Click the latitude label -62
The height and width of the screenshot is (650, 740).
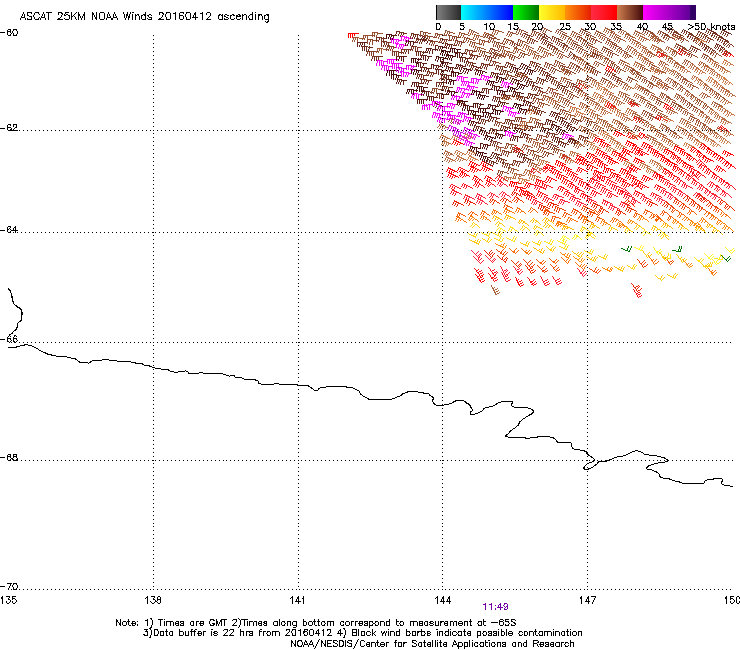pyautogui.click(x=9, y=128)
